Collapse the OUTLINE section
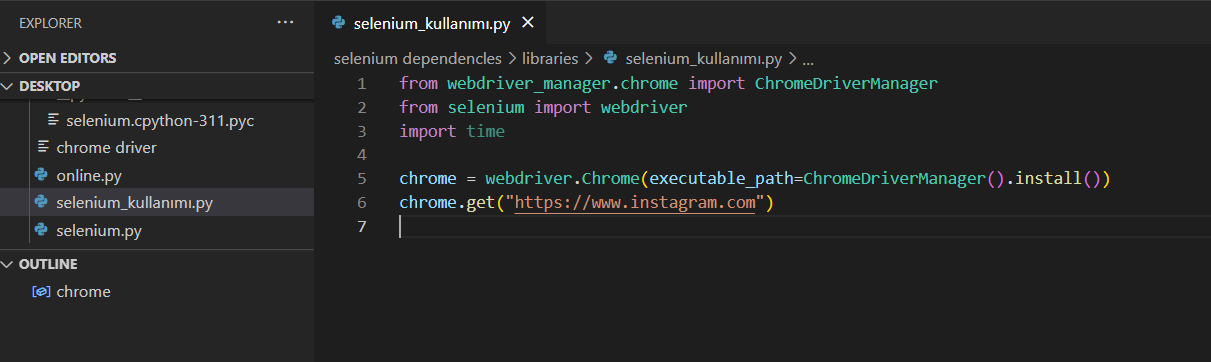 pos(157,264)
